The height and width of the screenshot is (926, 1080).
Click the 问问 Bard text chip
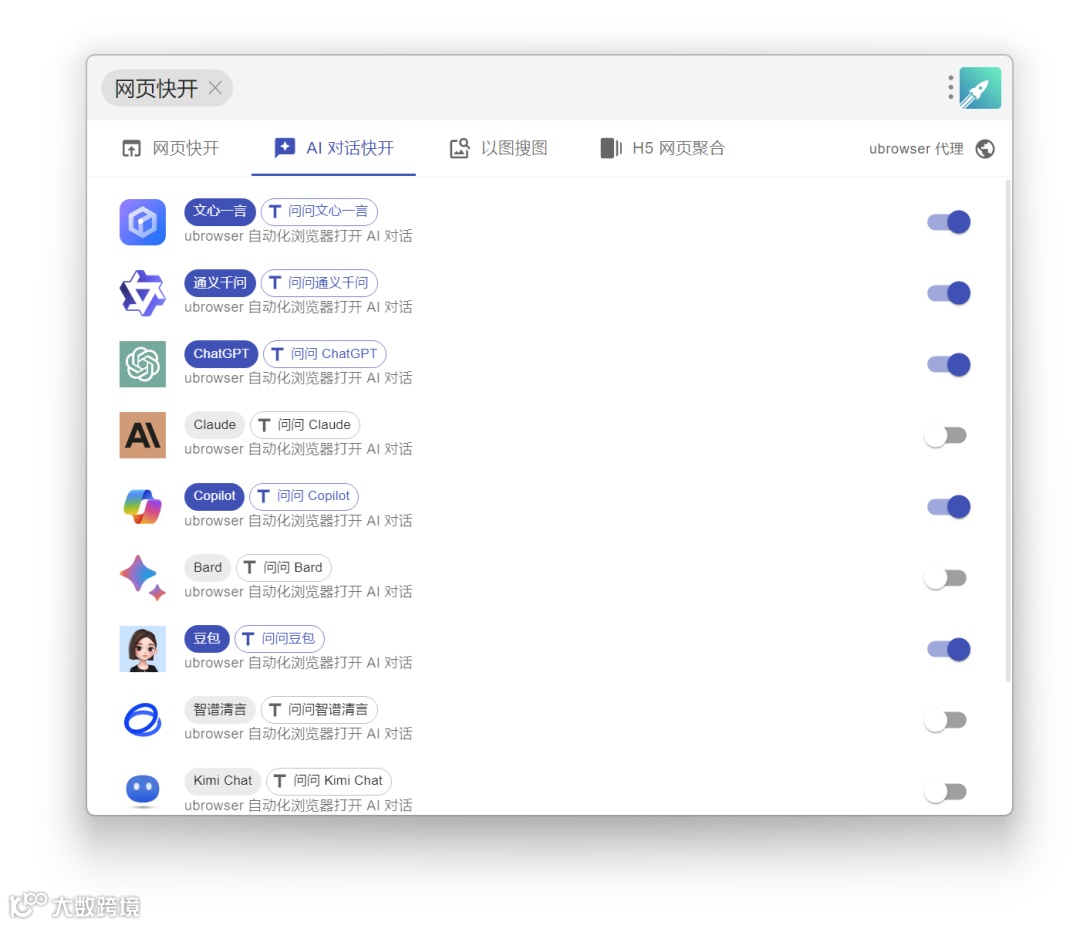click(284, 567)
